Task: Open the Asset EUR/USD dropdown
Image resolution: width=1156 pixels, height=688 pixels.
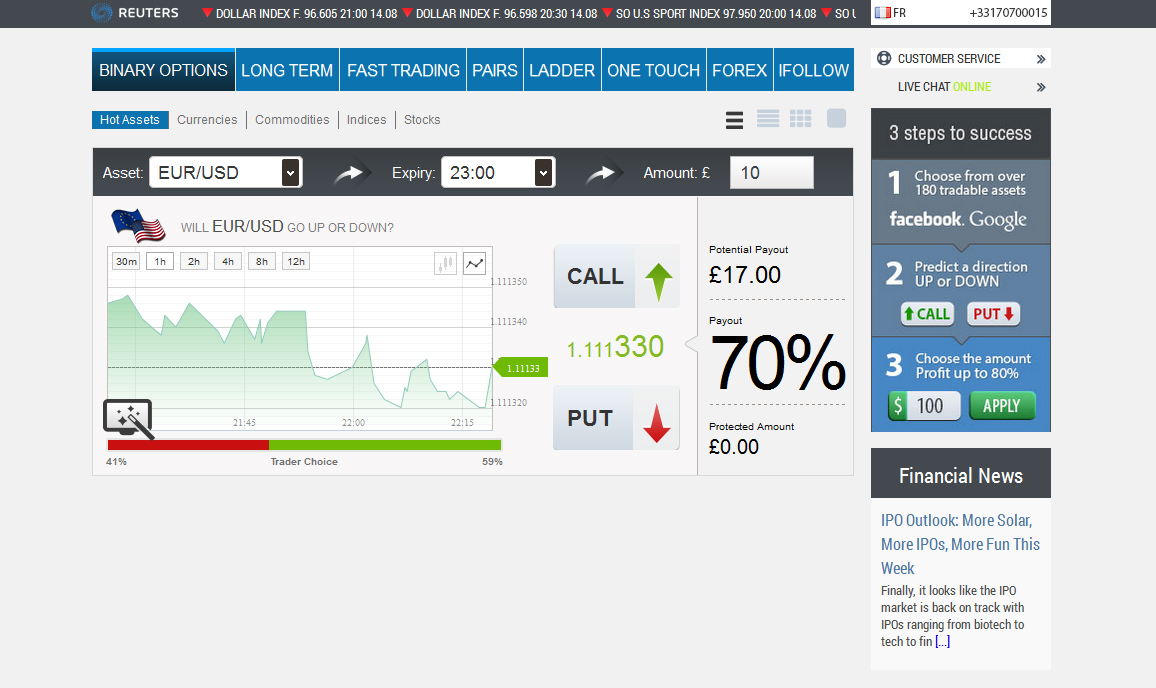Action: (226, 173)
